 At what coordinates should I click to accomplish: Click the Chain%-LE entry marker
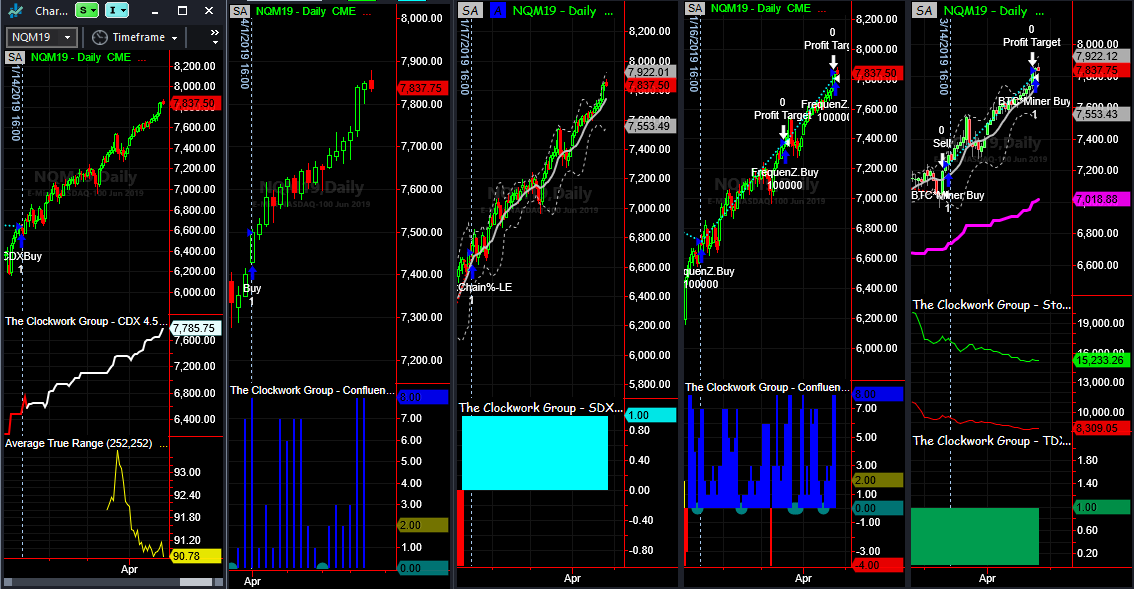click(x=485, y=287)
